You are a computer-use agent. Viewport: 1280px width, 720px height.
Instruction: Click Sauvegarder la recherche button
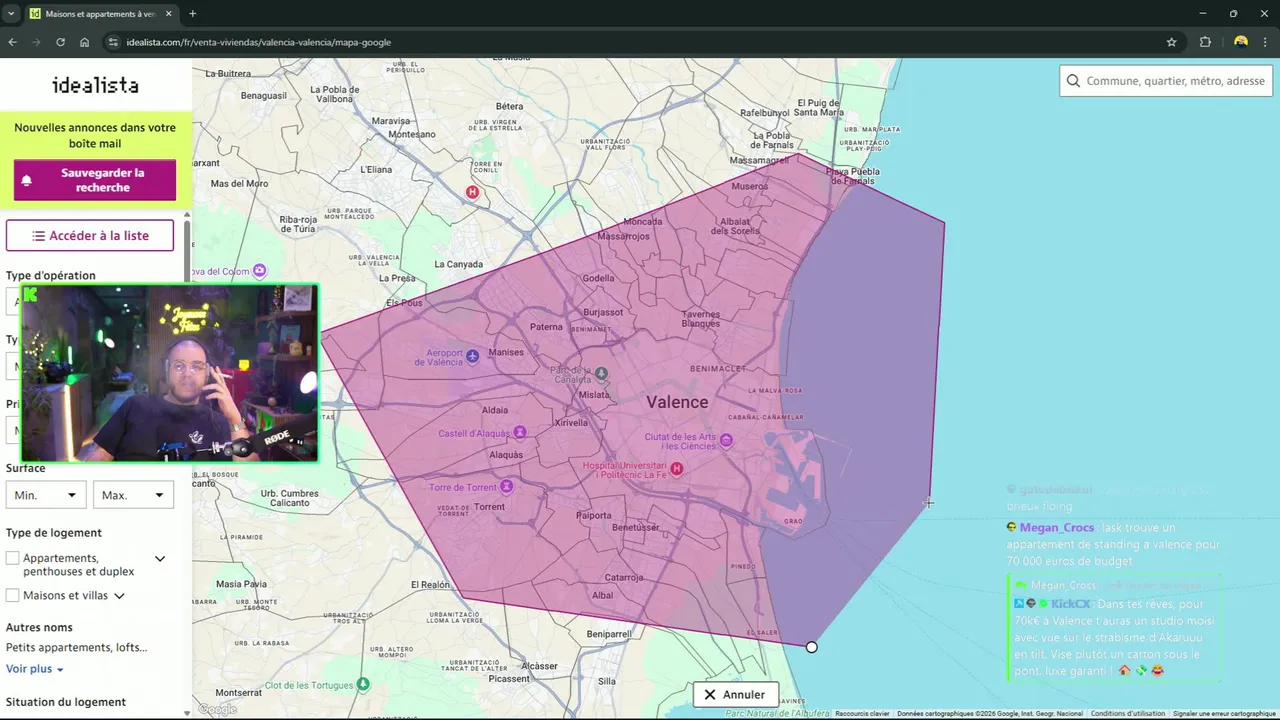click(x=95, y=180)
